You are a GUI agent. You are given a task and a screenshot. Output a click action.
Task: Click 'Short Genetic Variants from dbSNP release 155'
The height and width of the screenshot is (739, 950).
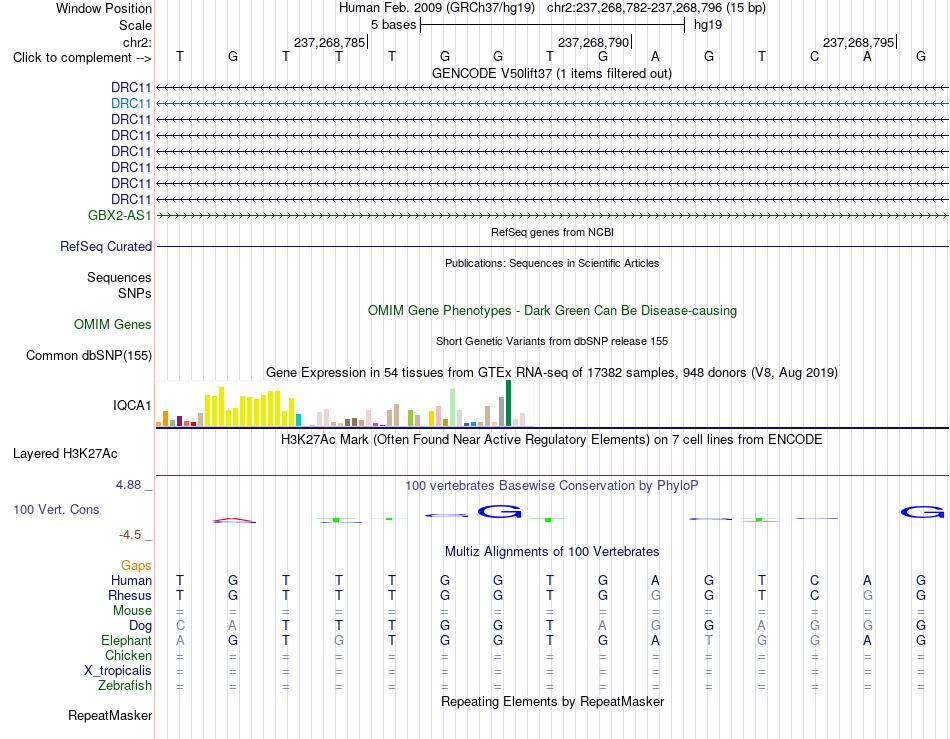point(552,341)
